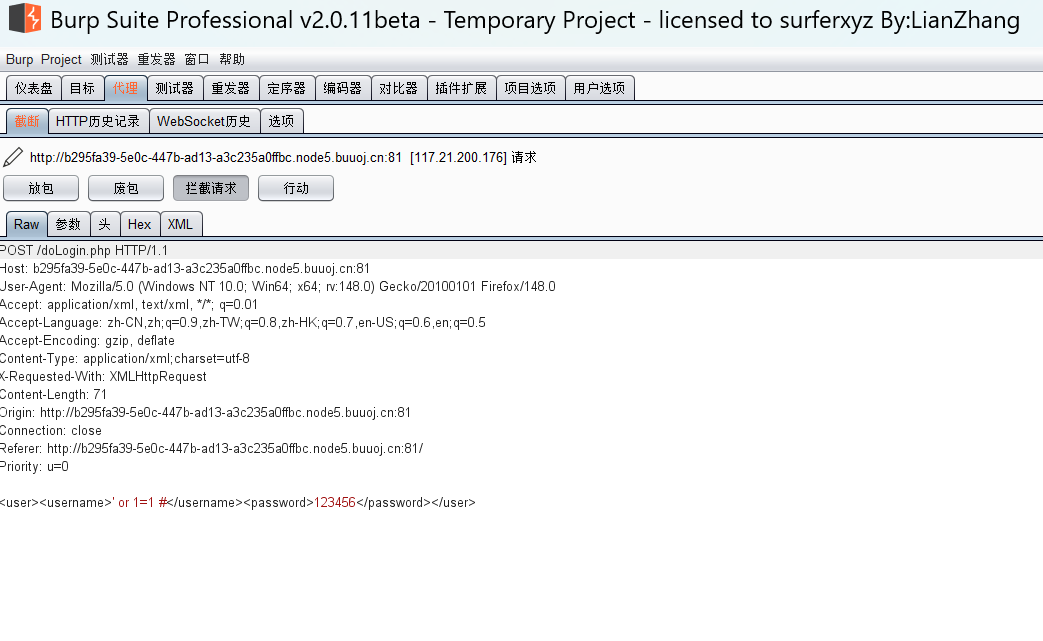
Task: Click the Content-Length: 71 line
Action: coord(53,394)
